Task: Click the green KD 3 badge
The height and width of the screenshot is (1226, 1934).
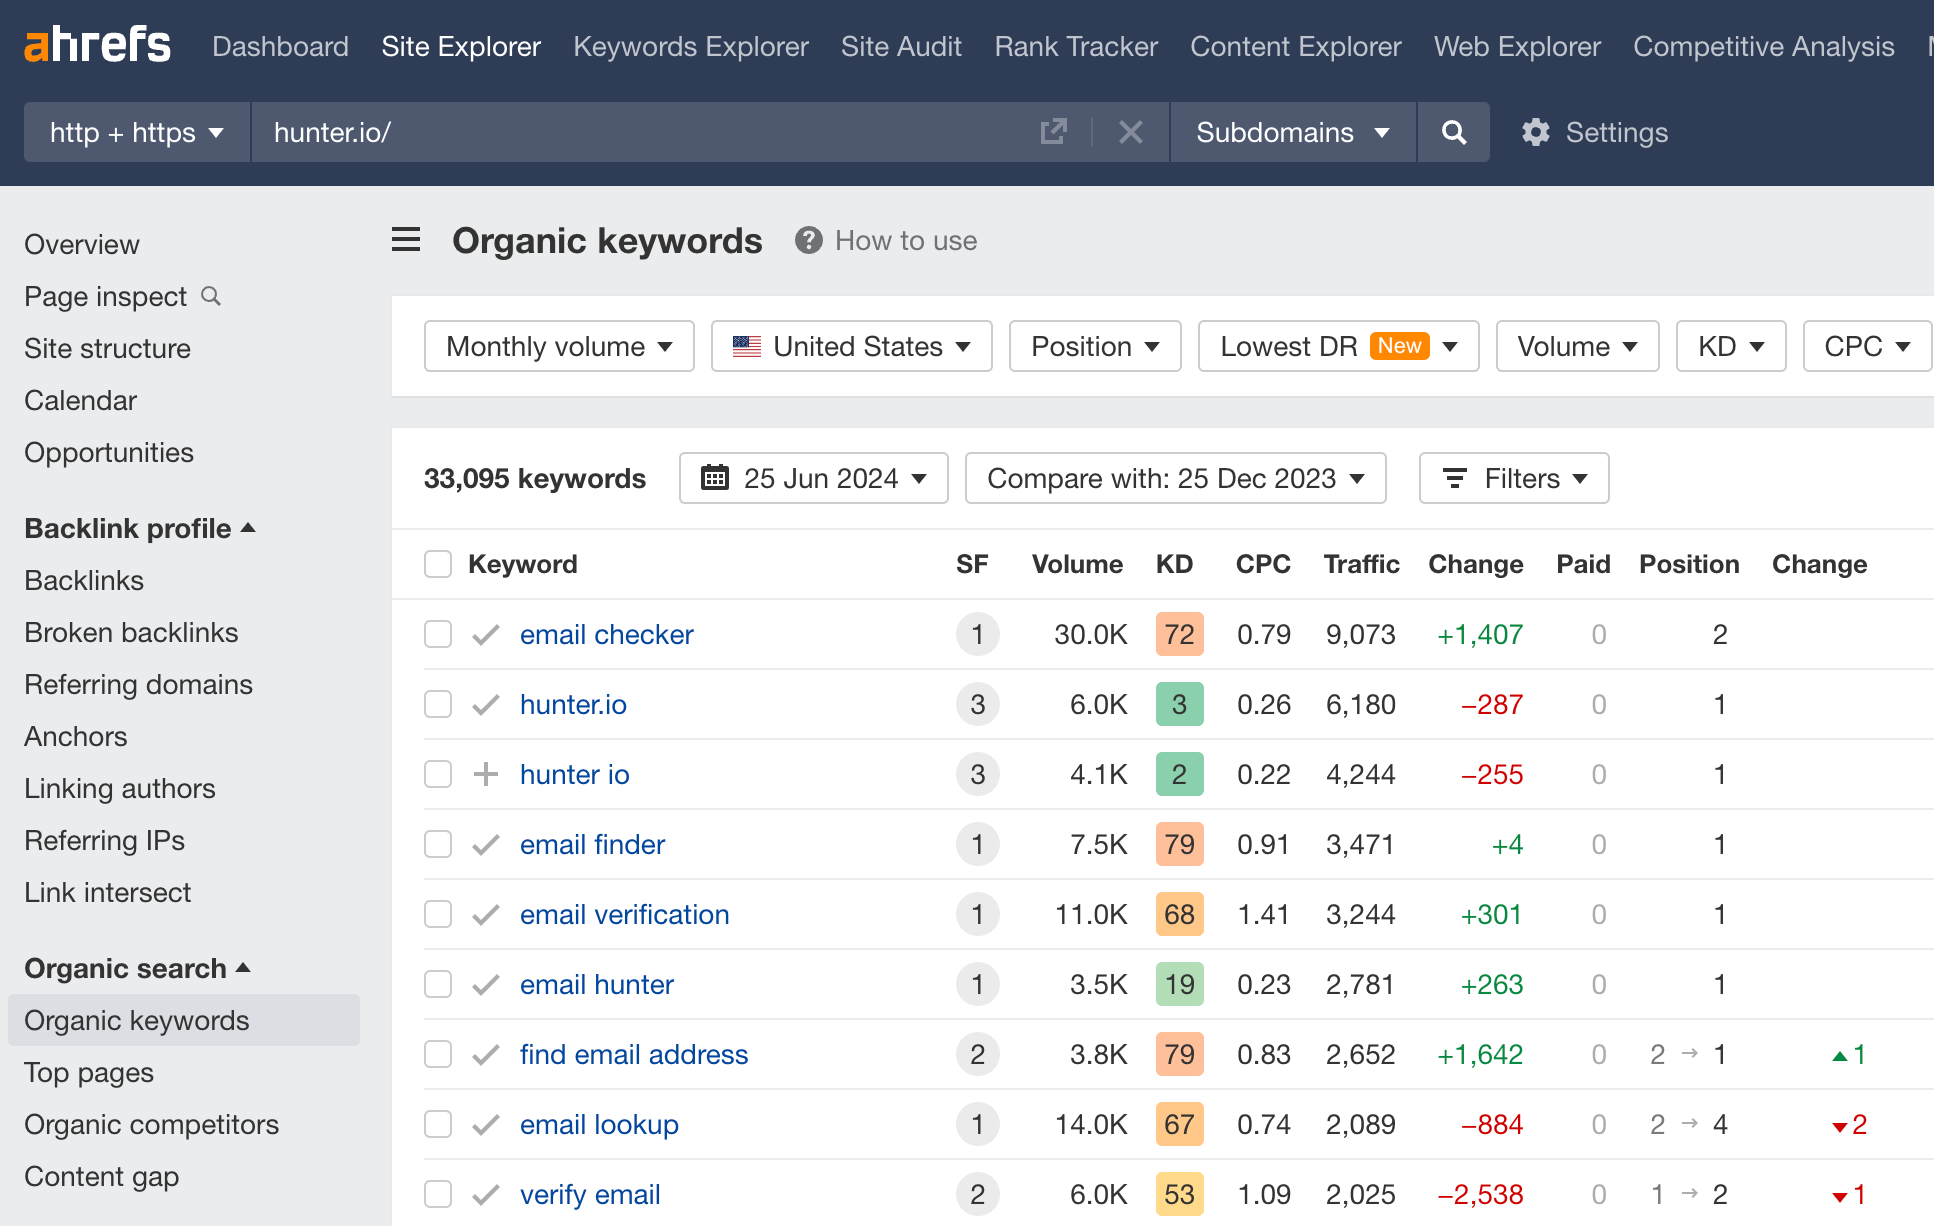Action: [1179, 704]
